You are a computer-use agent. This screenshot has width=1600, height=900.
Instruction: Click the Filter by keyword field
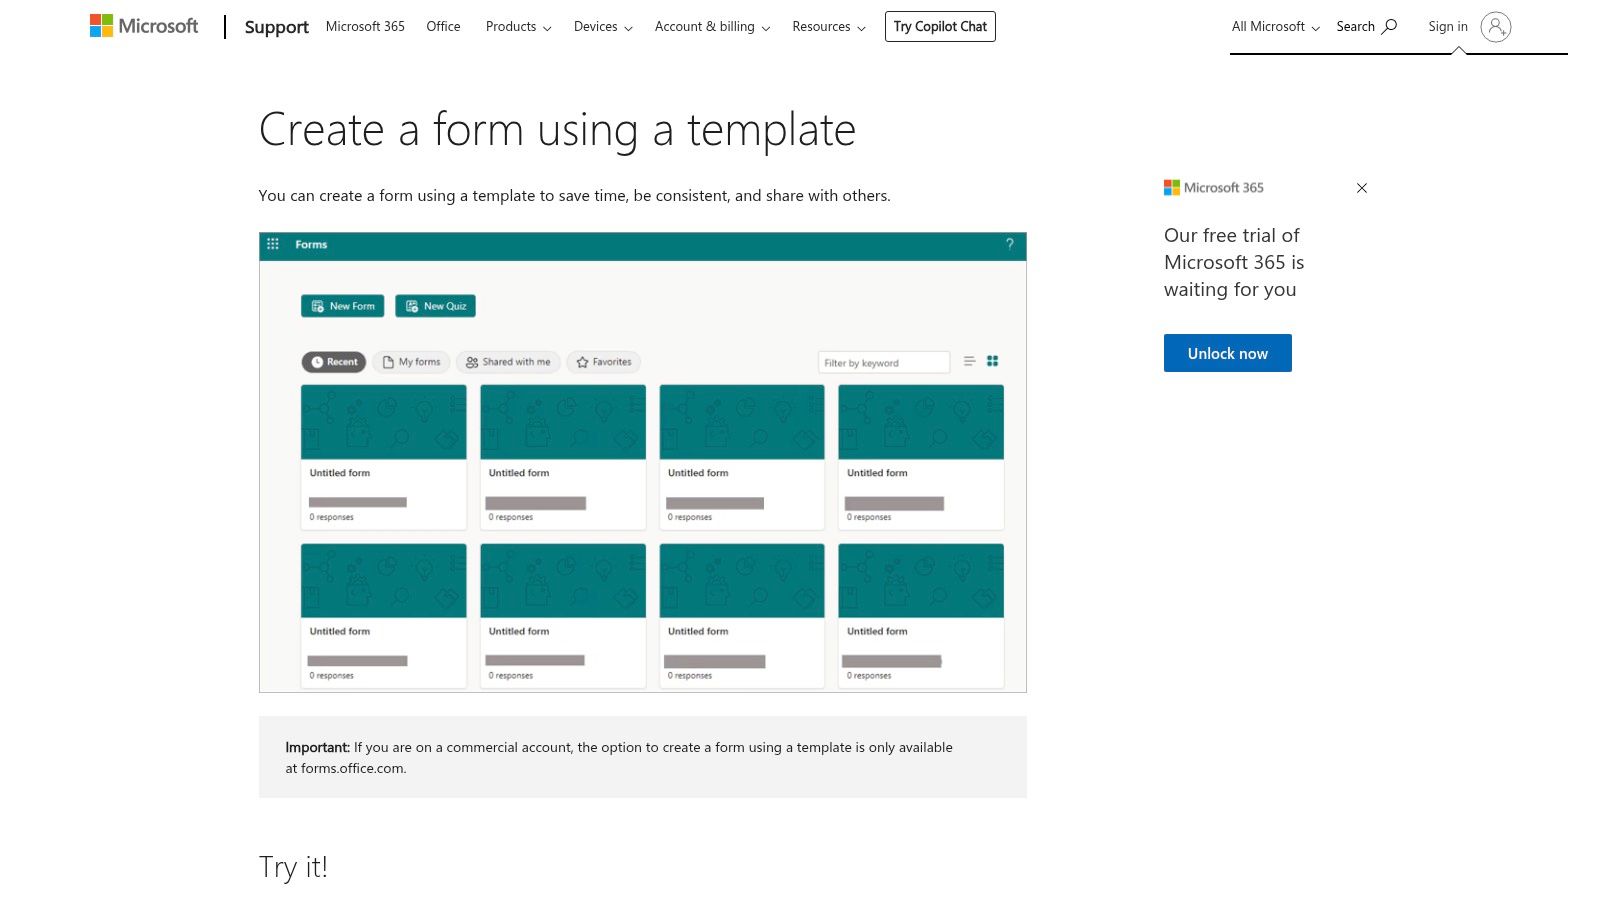point(884,361)
